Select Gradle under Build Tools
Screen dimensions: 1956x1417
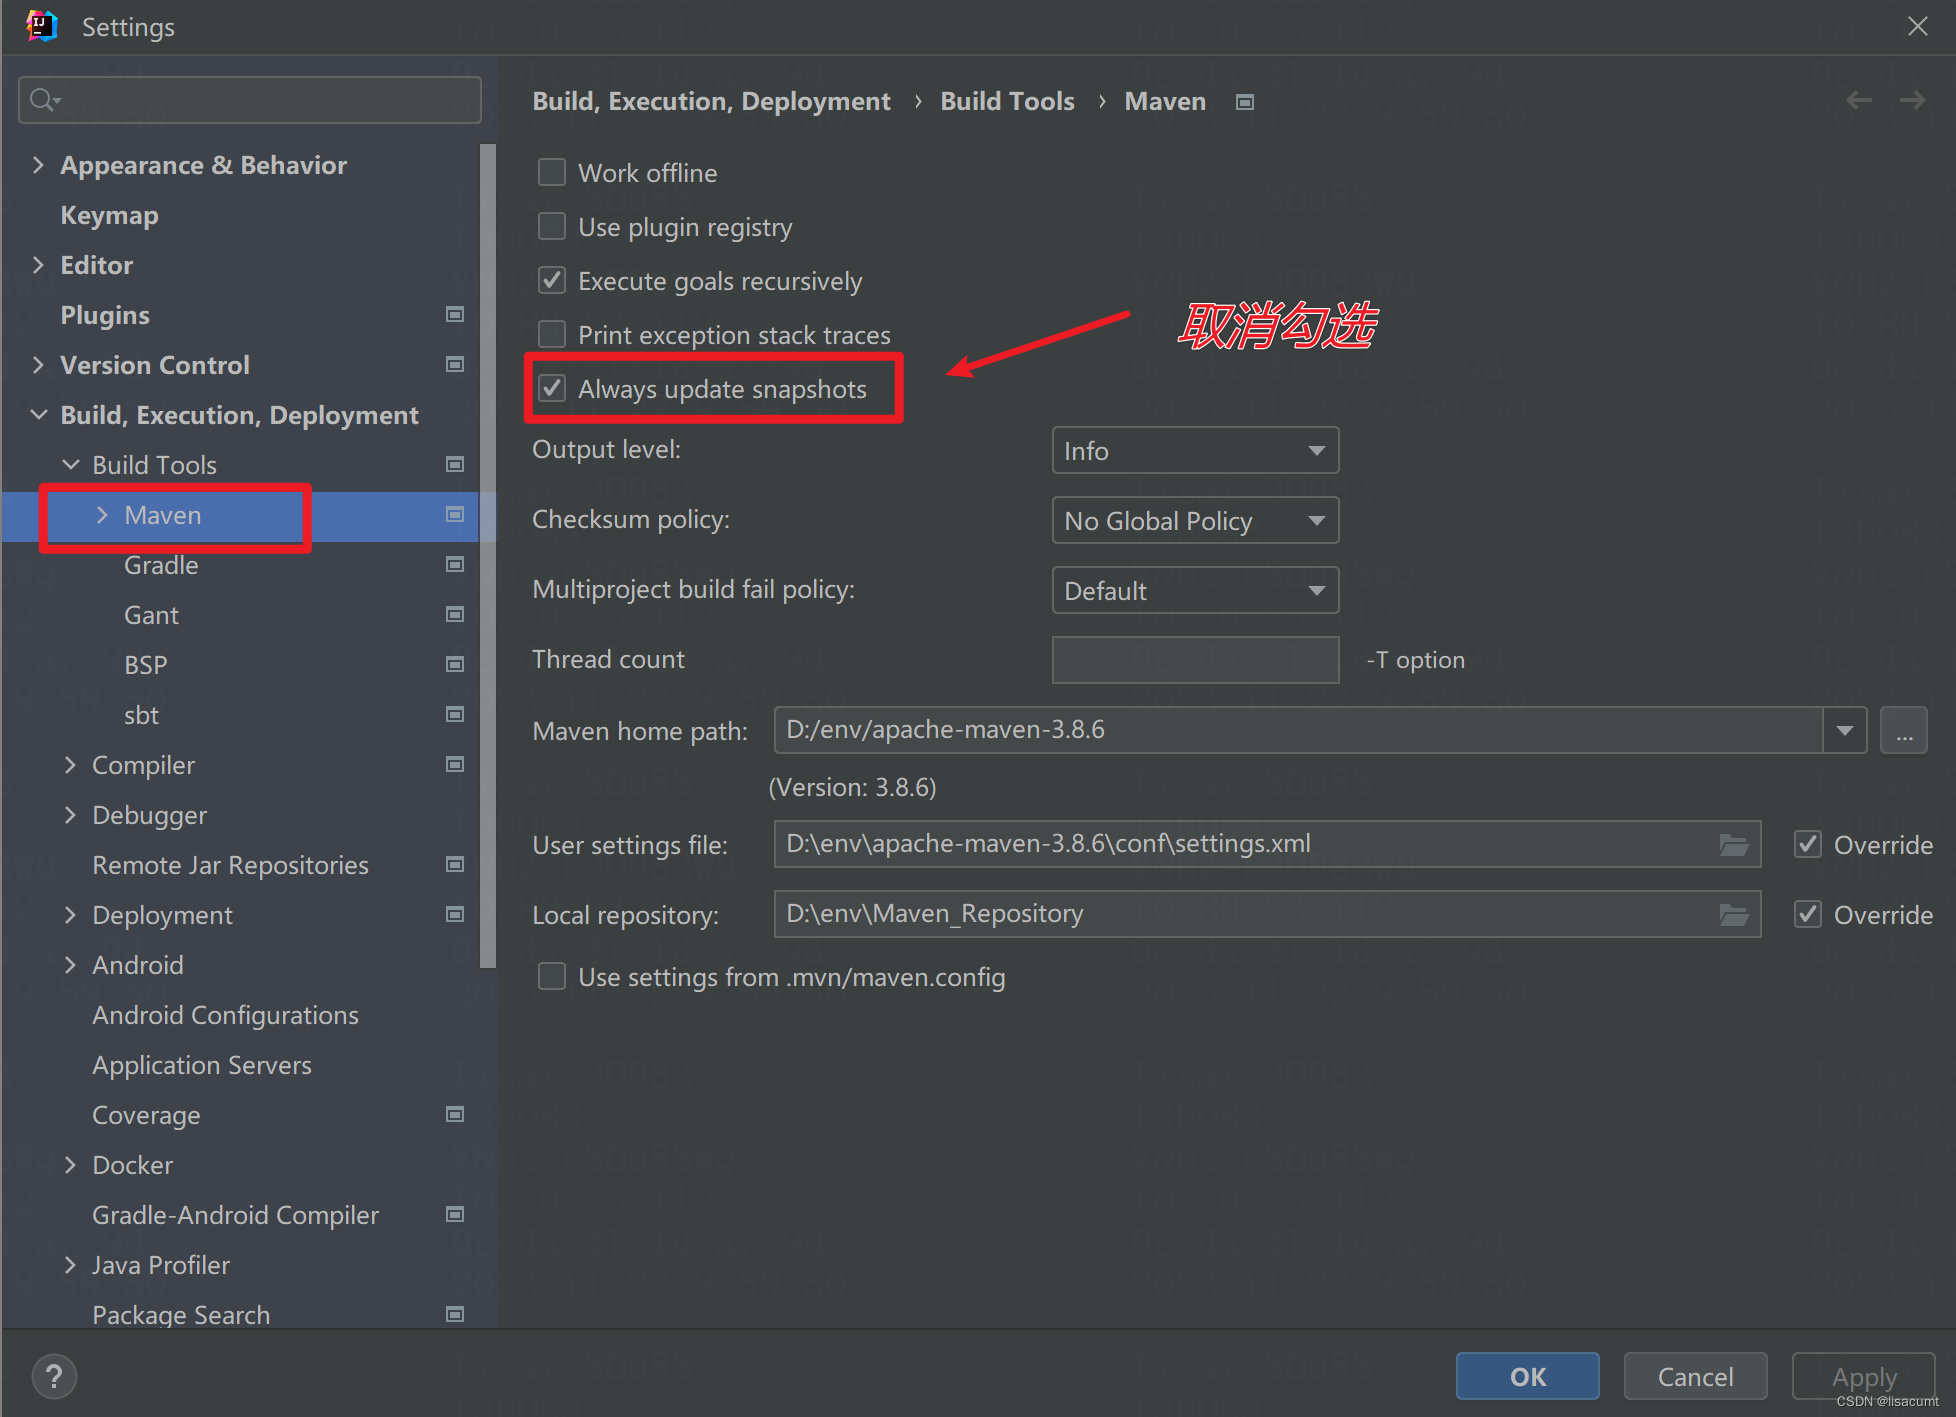(x=161, y=565)
